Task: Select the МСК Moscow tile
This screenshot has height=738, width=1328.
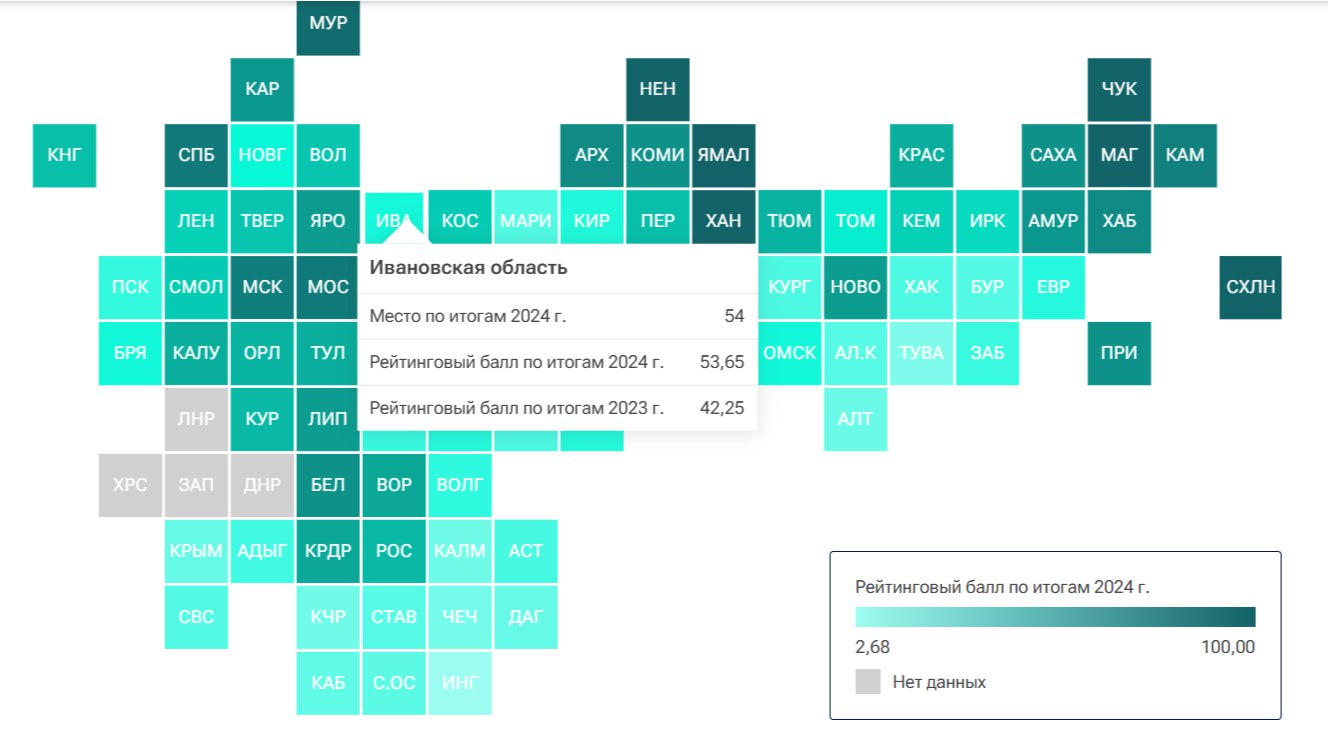Action: point(262,287)
